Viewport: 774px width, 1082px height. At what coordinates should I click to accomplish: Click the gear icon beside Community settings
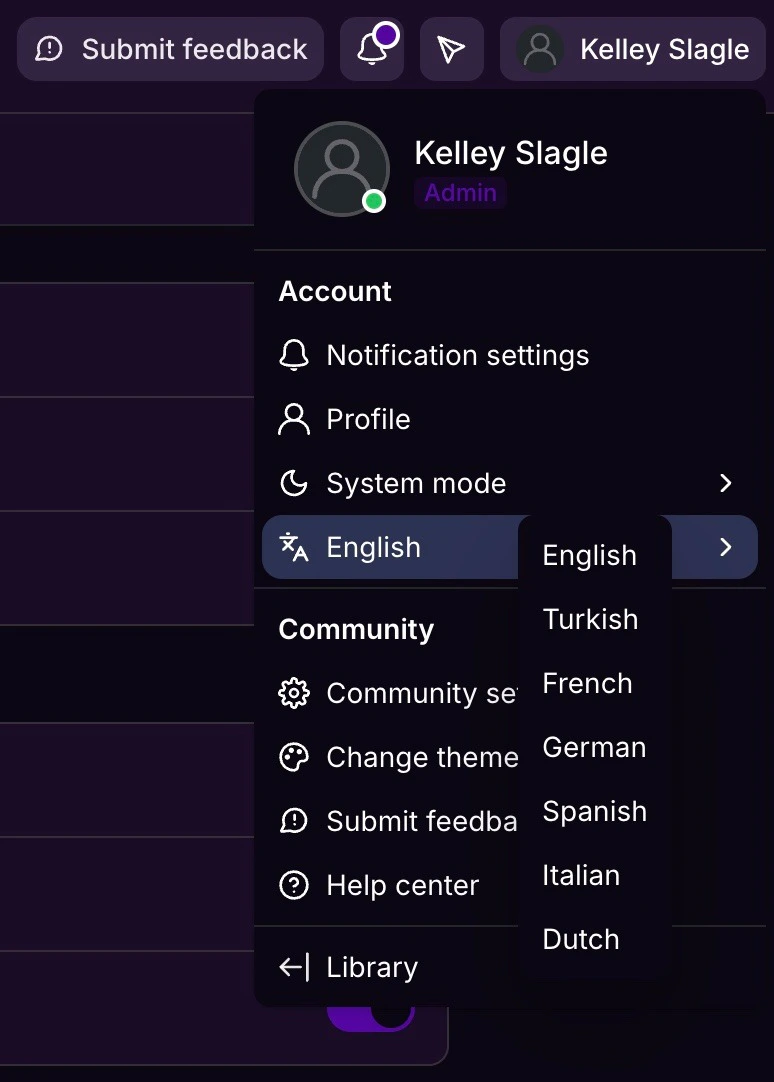tap(293, 693)
